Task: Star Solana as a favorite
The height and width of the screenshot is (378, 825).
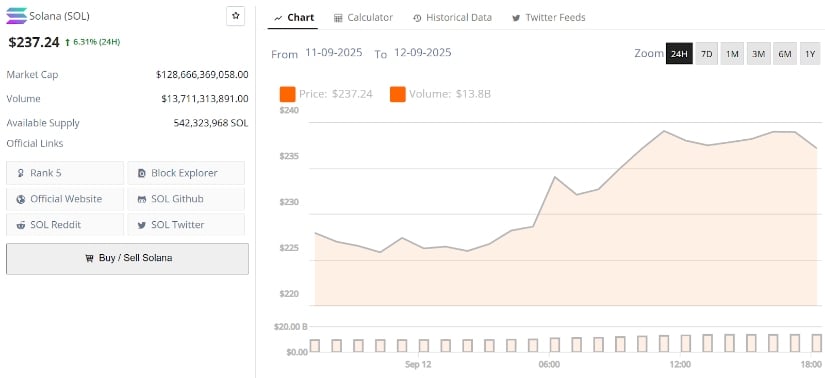Action: click(x=235, y=16)
